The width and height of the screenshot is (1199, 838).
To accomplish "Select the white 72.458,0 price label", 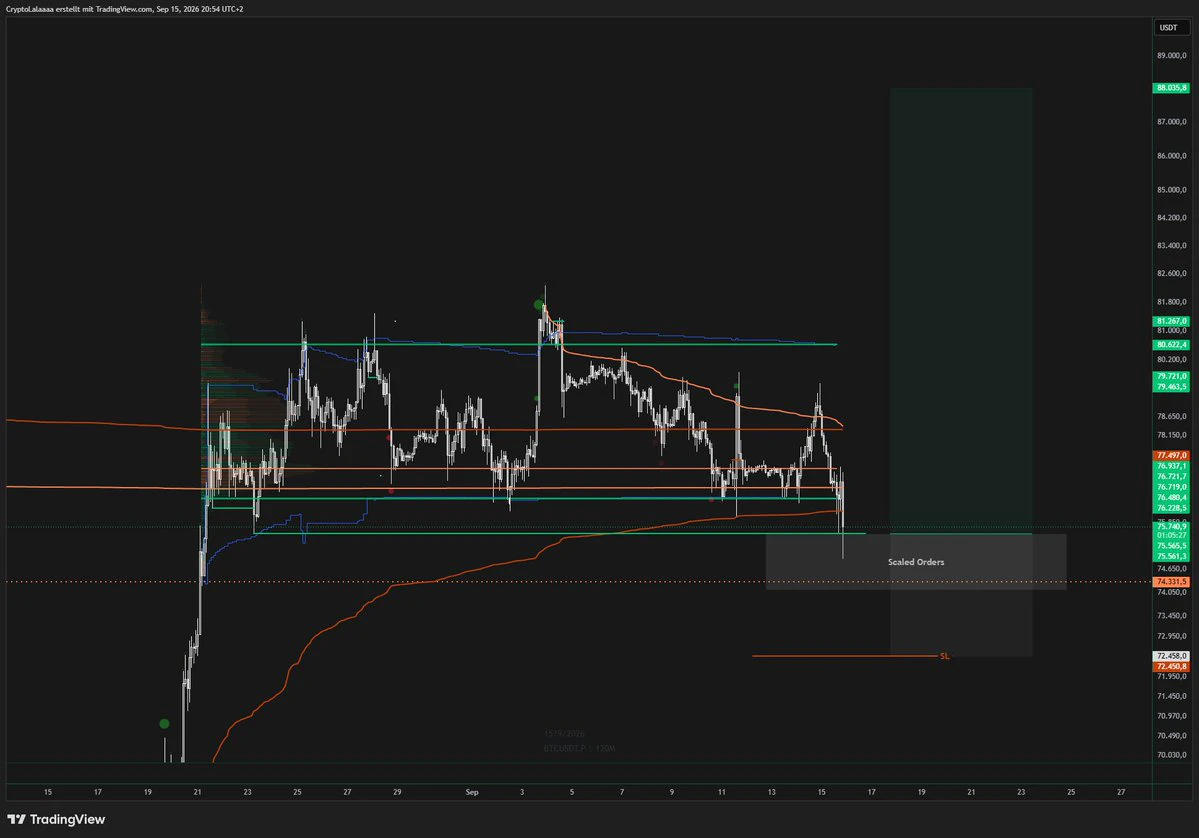I will click(x=1171, y=656).
